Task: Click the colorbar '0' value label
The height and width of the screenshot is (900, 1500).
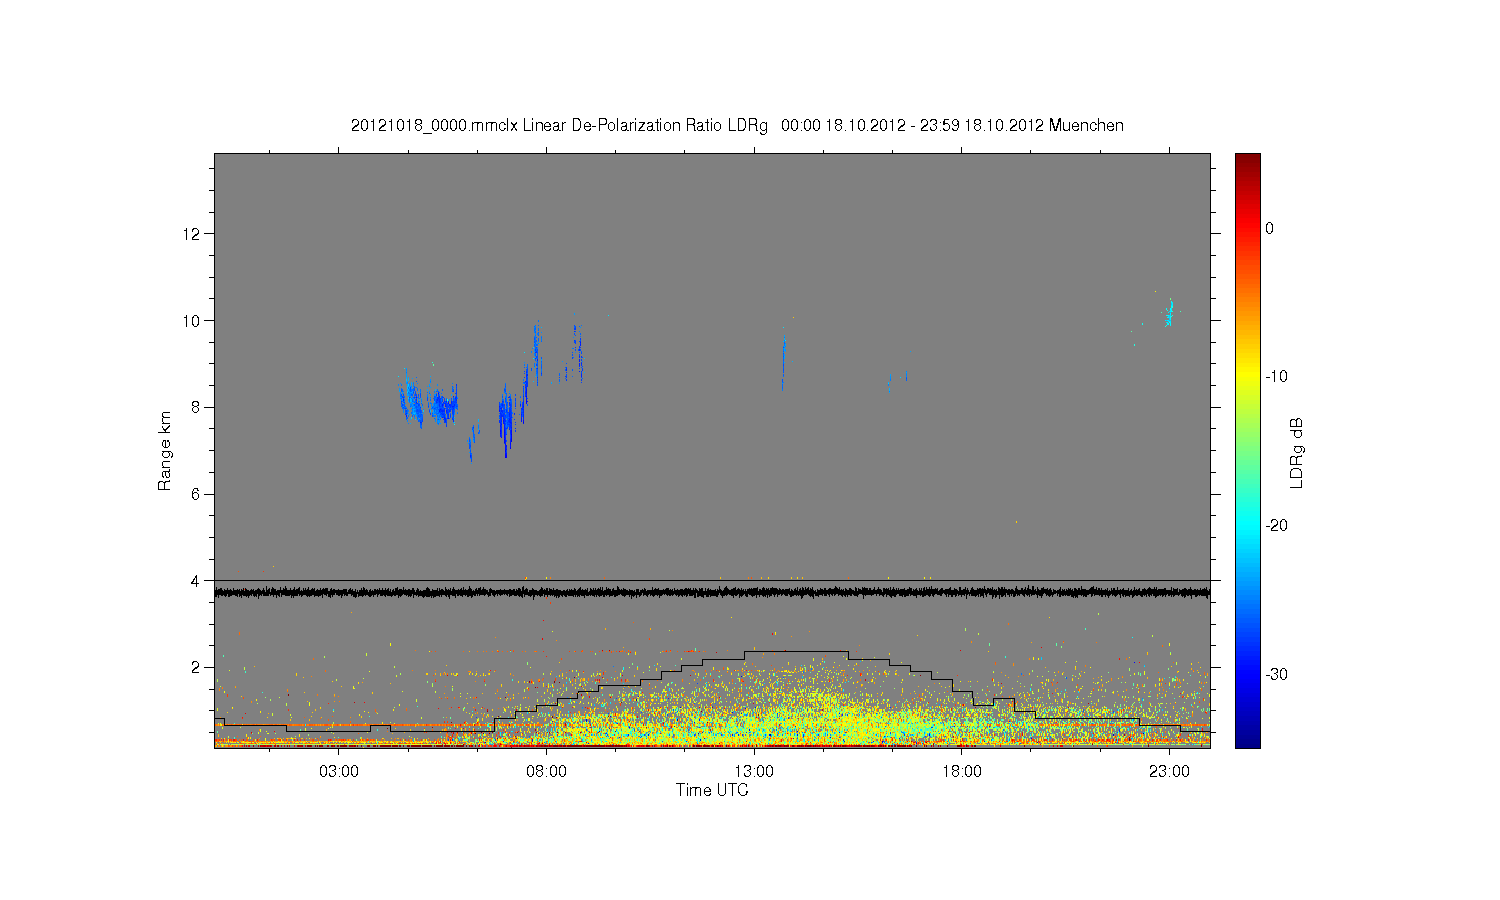Action: coord(1269,228)
